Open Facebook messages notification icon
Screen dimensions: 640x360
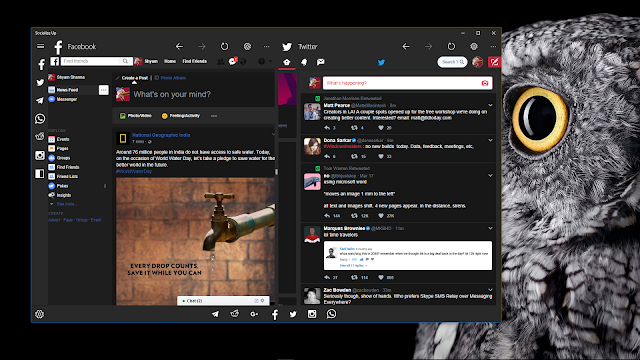[x=233, y=62]
